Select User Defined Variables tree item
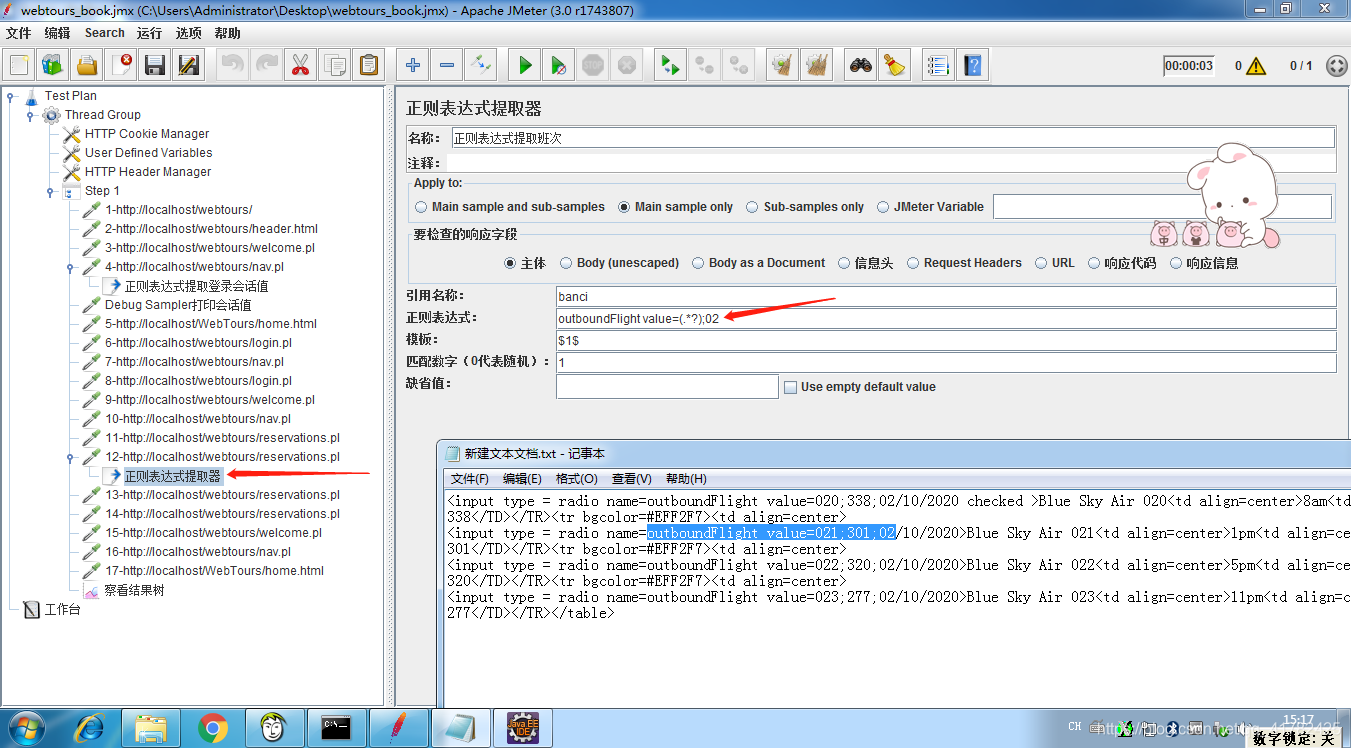 (x=149, y=153)
